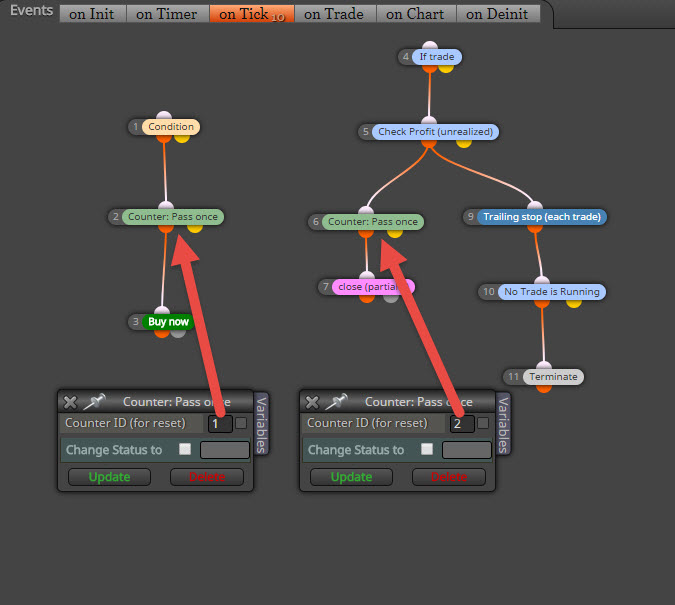
Task: Click the yellow connector under block 2 Counter
Action: [x=195, y=228]
